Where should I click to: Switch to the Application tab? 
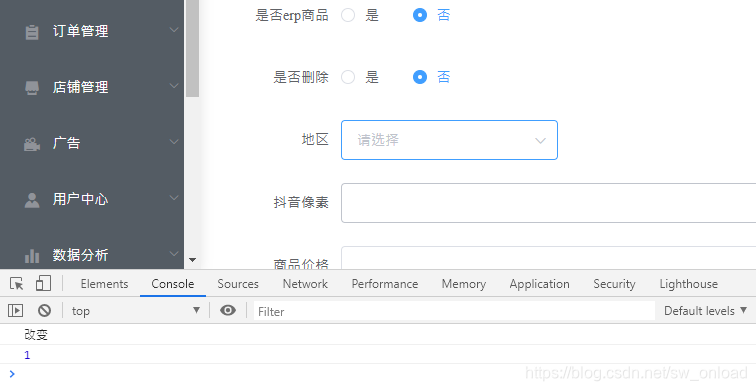540,284
